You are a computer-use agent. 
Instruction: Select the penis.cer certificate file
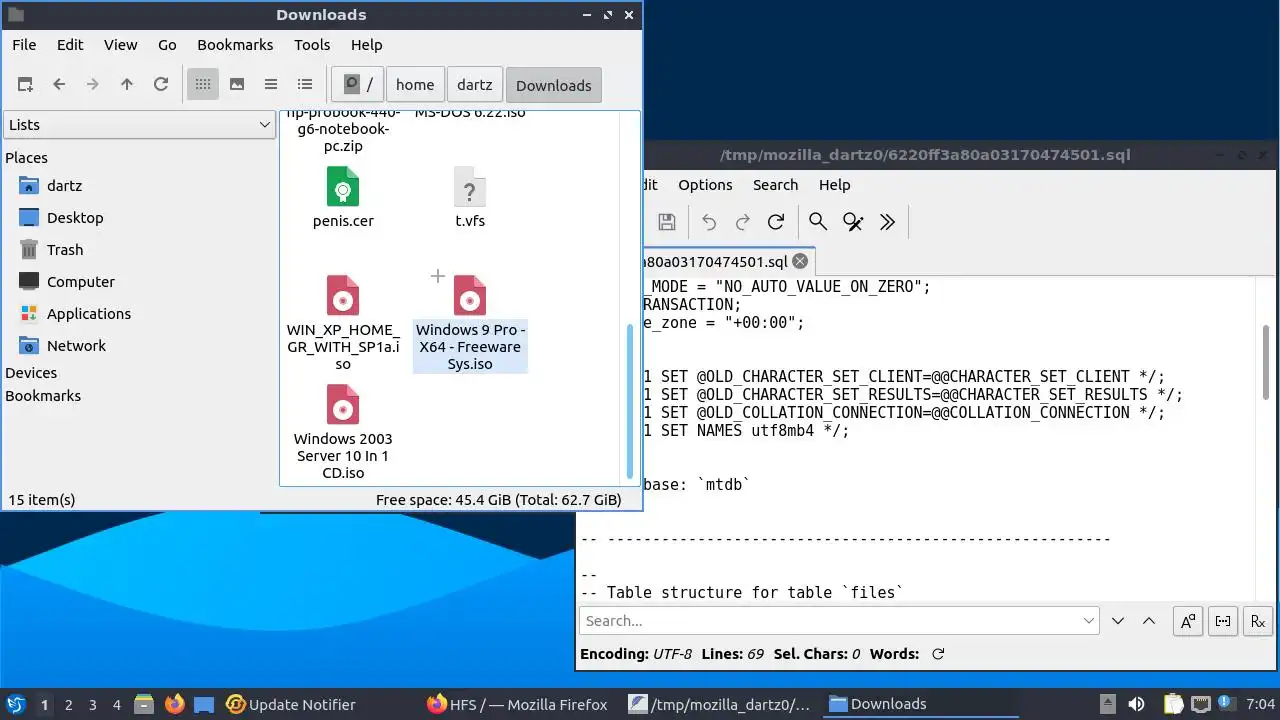[343, 198]
